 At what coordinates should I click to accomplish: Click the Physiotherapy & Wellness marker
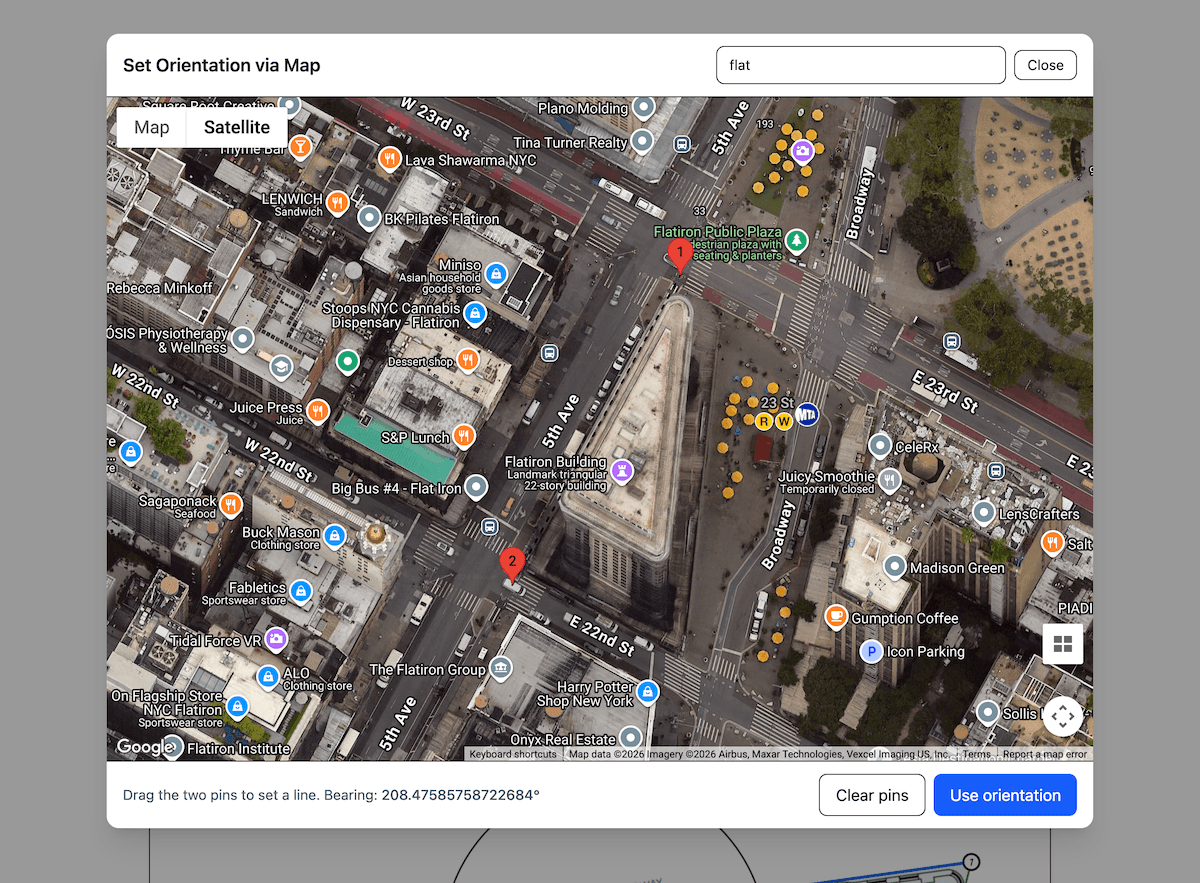[x=243, y=340]
